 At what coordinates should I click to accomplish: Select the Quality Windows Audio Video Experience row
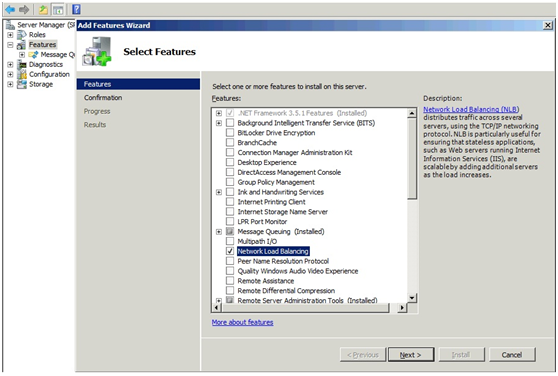(x=298, y=271)
